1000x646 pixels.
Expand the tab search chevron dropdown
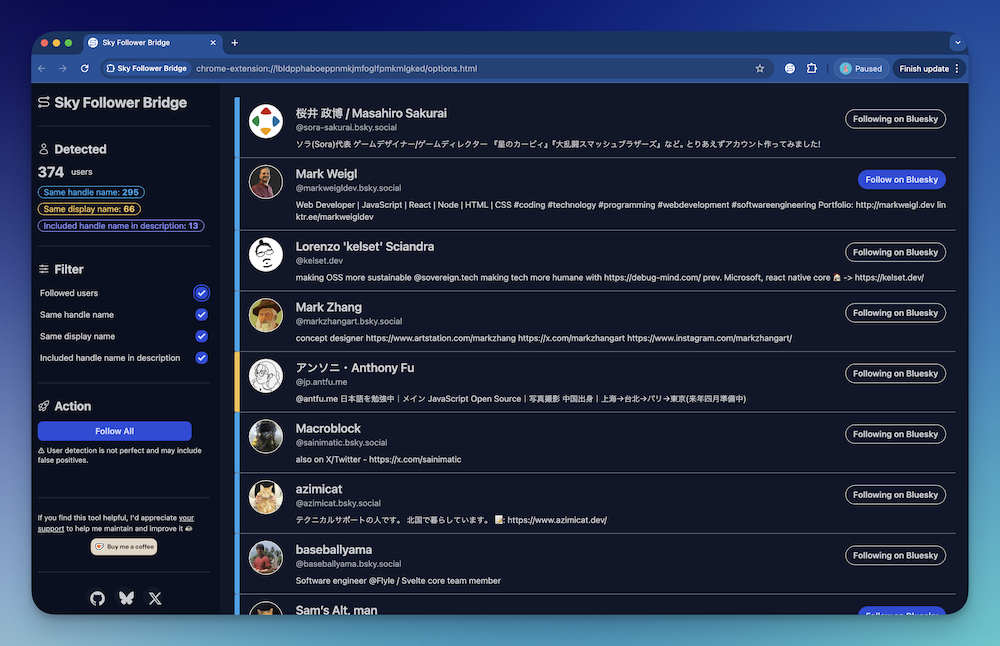point(957,43)
